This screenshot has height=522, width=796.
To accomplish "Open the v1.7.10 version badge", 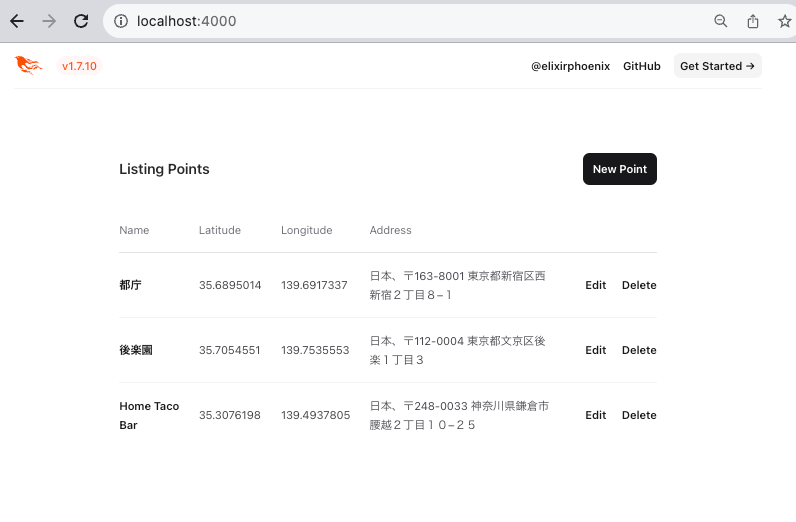I will [x=79, y=66].
